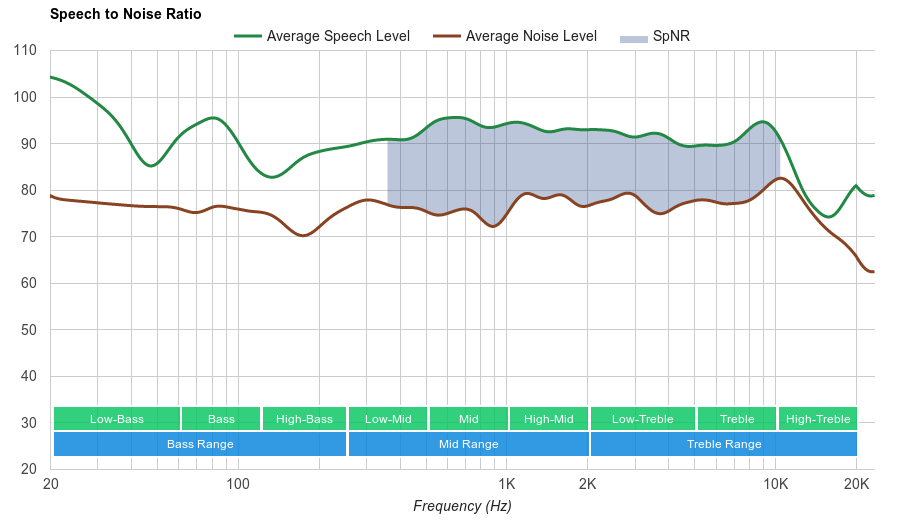Viewport: 900px width, 520px height.
Task: Click the Frequency (Hz) axis title
Action: [x=462, y=506]
